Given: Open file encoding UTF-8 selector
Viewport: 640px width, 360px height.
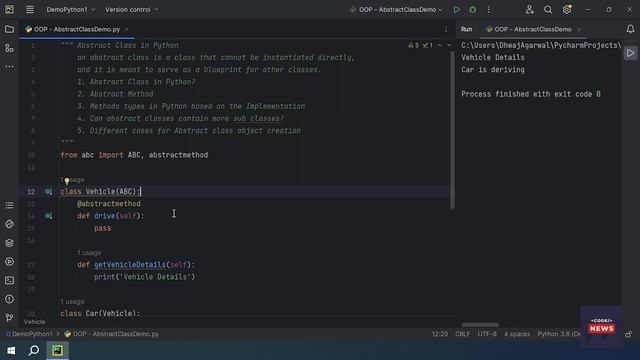Looking at the screenshot, I should (x=487, y=334).
